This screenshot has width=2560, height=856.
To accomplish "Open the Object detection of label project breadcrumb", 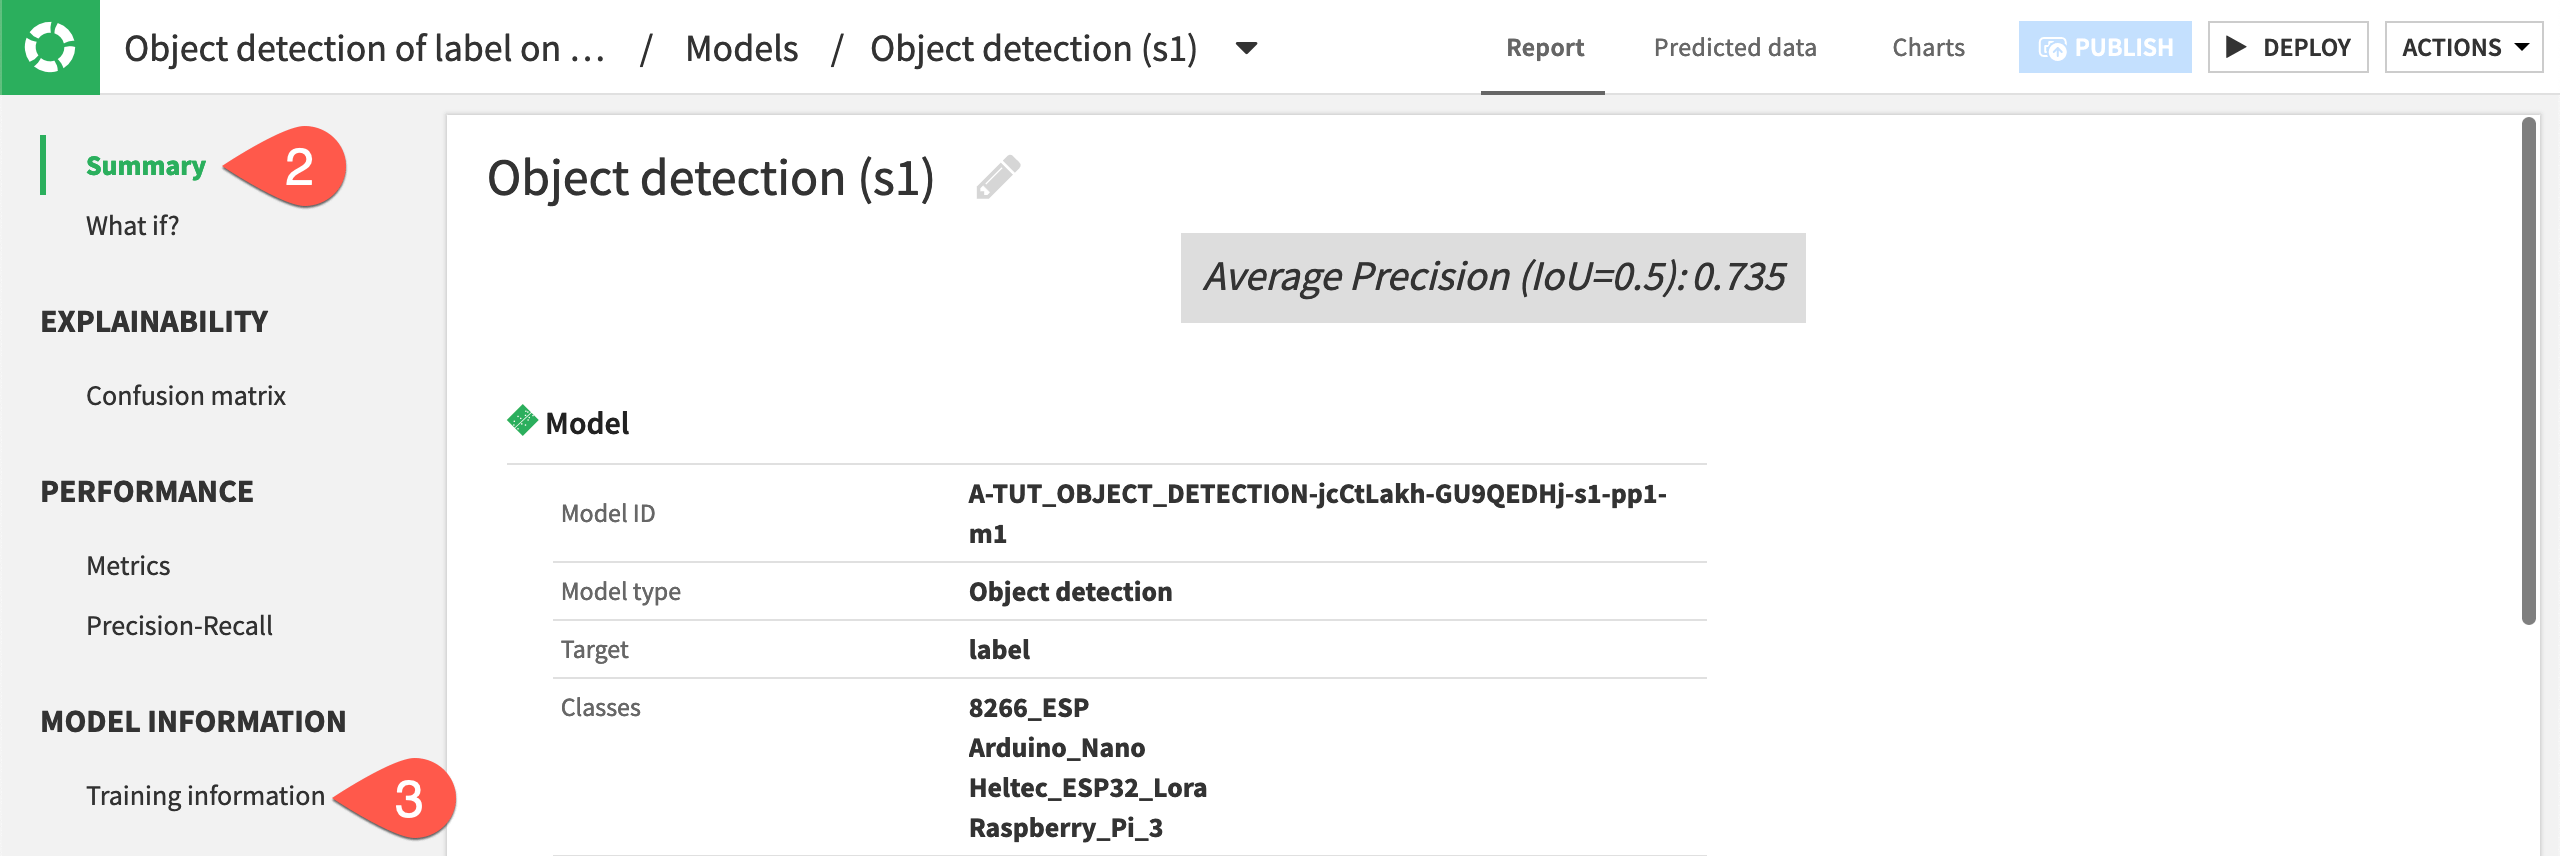I will (x=366, y=47).
